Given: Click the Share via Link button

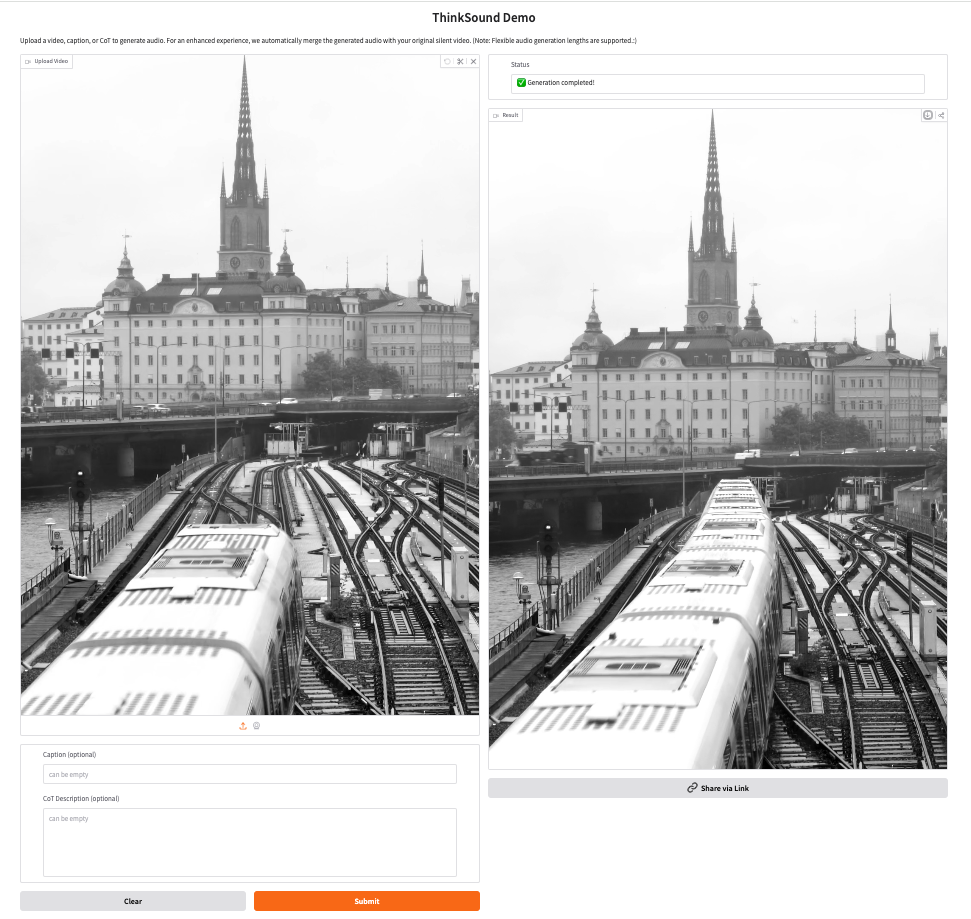Looking at the screenshot, I should 717,788.
